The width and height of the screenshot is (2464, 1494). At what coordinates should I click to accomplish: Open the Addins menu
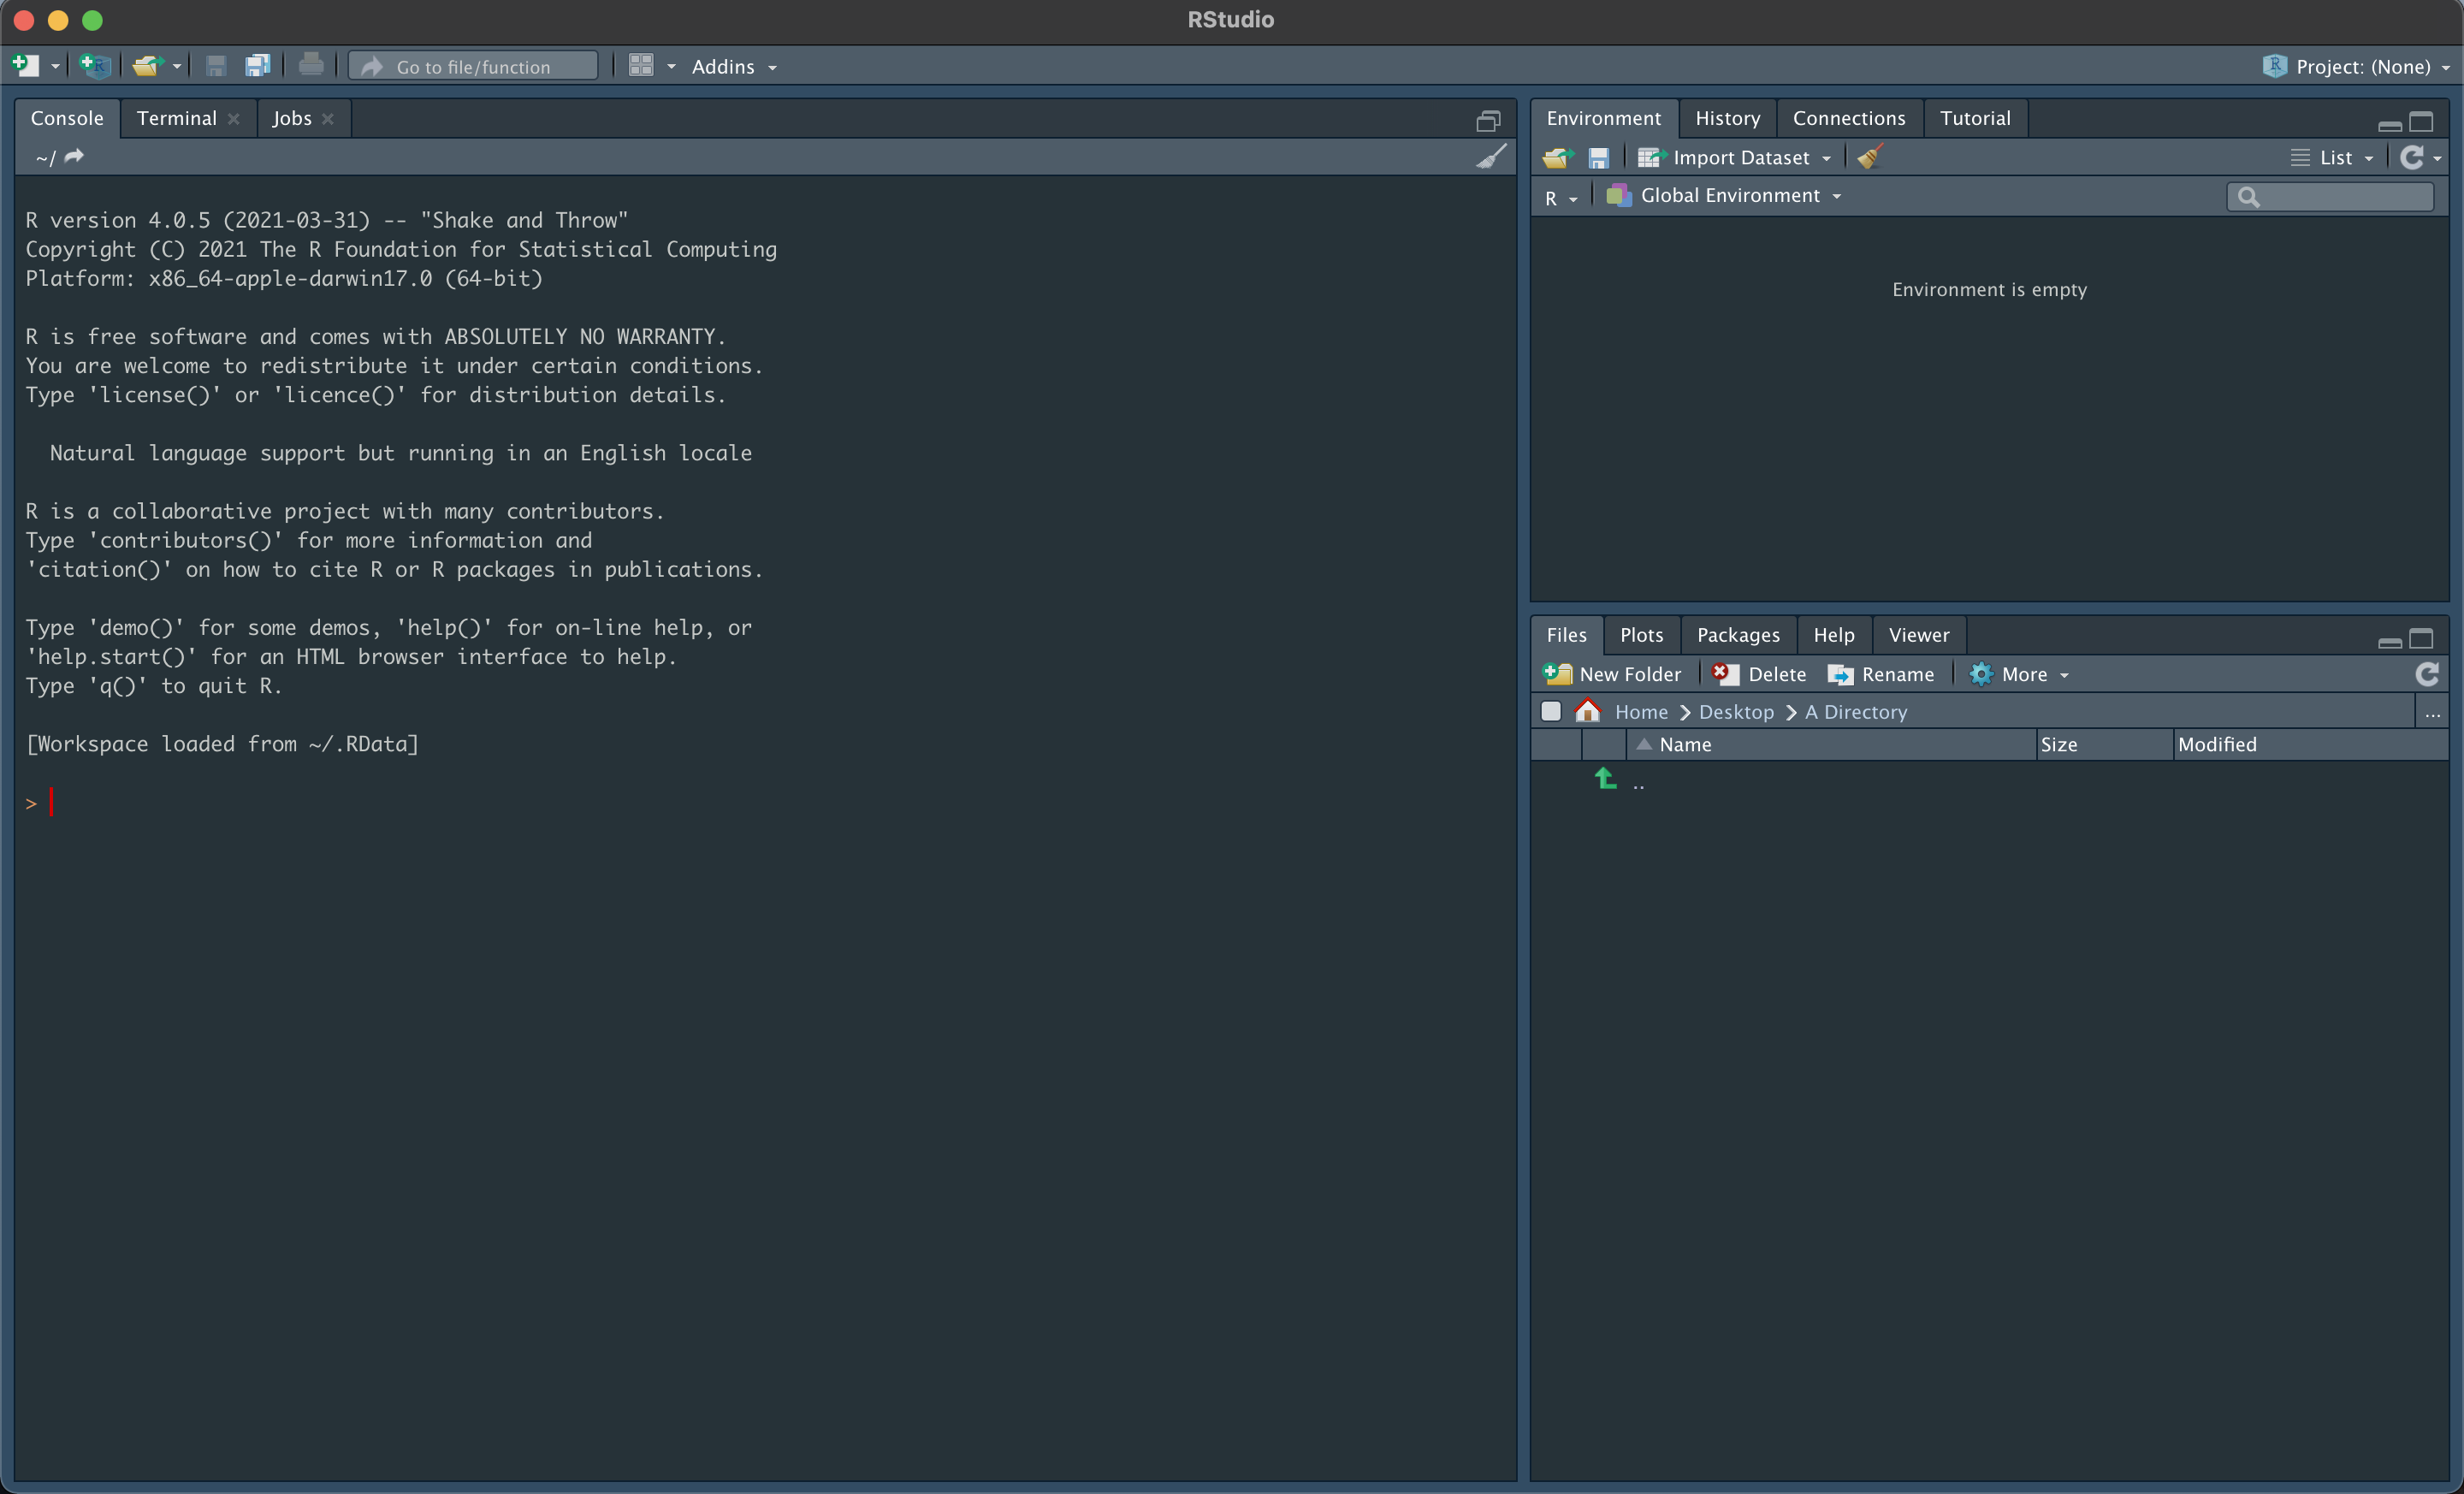[734, 67]
